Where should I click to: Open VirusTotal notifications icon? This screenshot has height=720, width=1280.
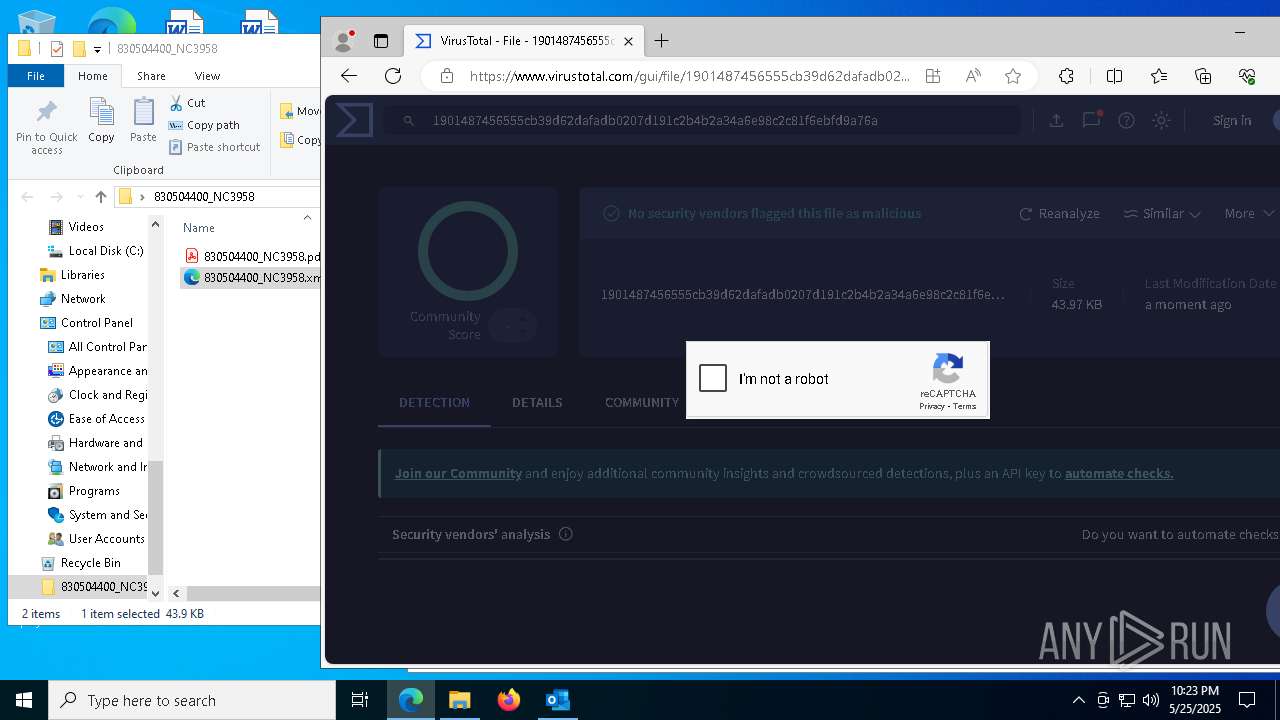pyautogui.click(x=1091, y=120)
